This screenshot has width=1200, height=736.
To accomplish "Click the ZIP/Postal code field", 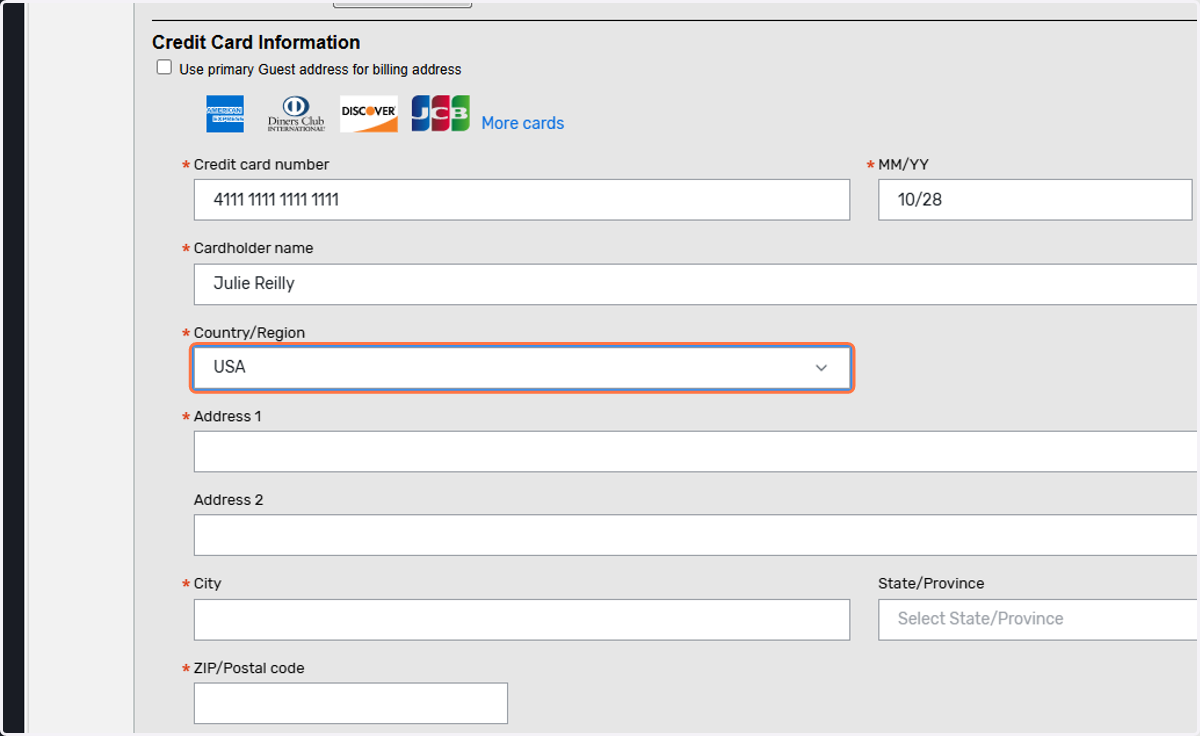I will [x=351, y=703].
